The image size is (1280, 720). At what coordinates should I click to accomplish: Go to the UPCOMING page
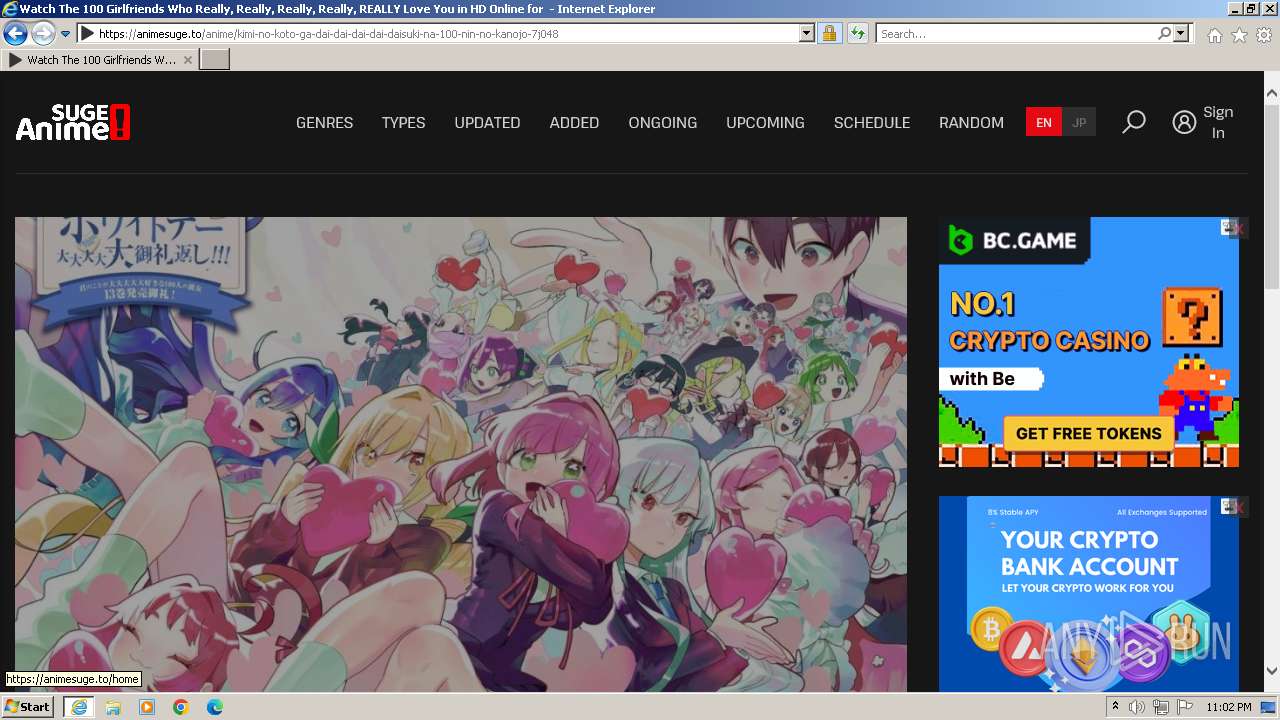point(765,122)
